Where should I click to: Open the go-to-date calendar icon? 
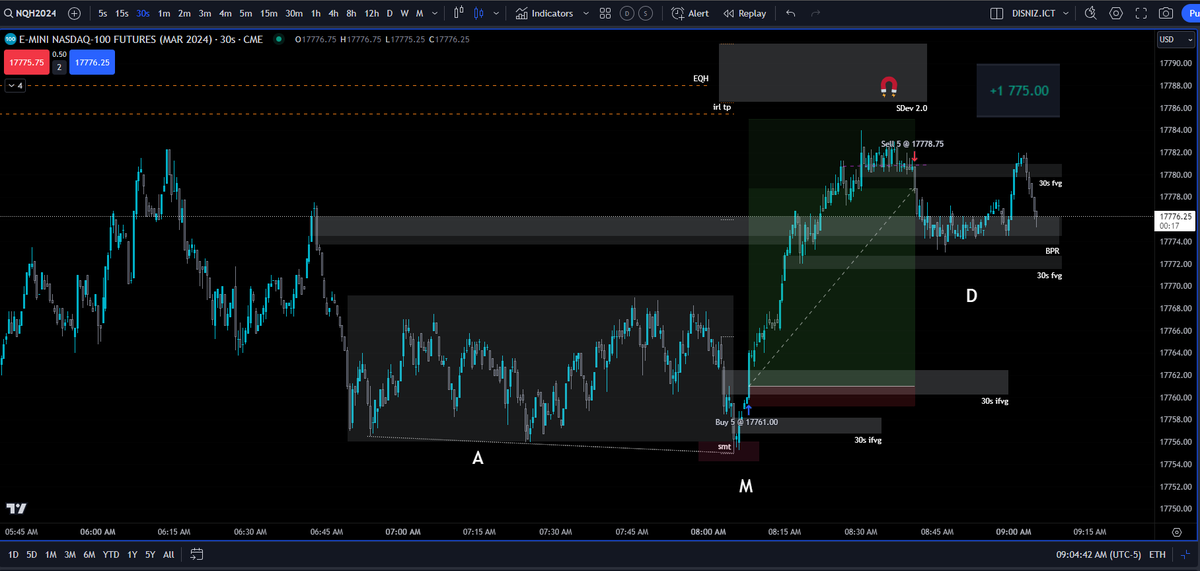[x=196, y=553]
